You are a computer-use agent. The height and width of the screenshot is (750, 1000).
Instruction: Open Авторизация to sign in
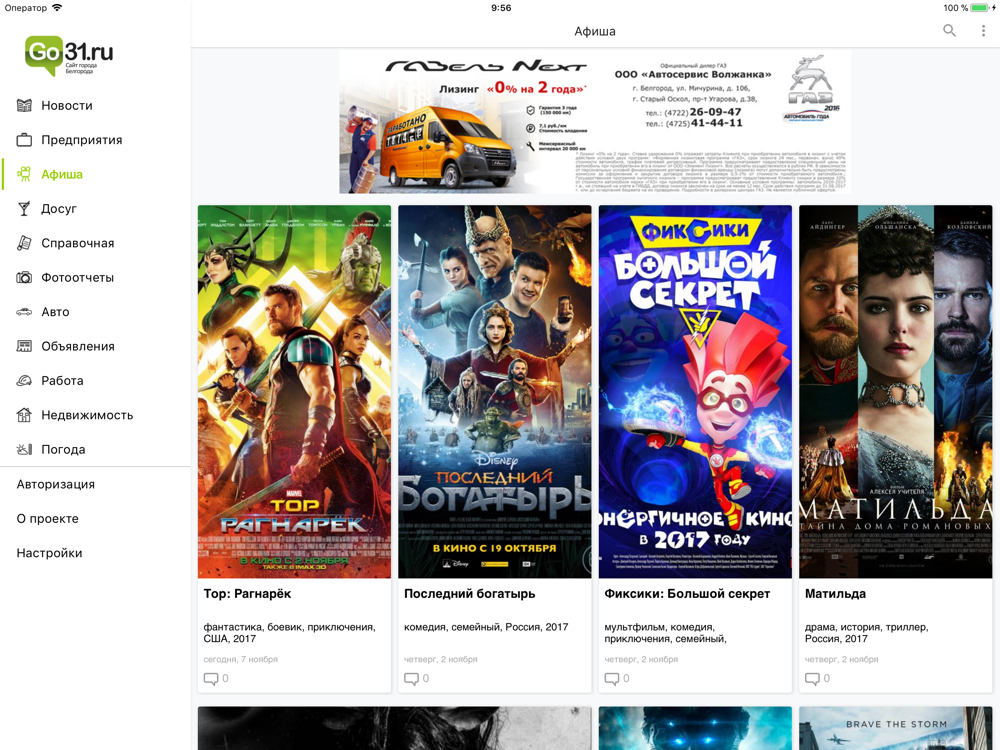(x=55, y=484)
